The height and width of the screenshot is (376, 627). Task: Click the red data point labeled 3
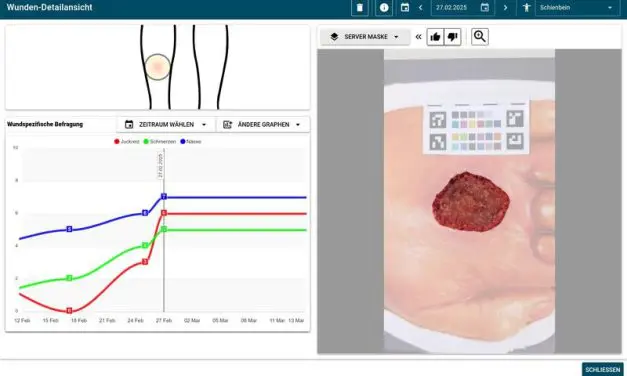point(145,262)
